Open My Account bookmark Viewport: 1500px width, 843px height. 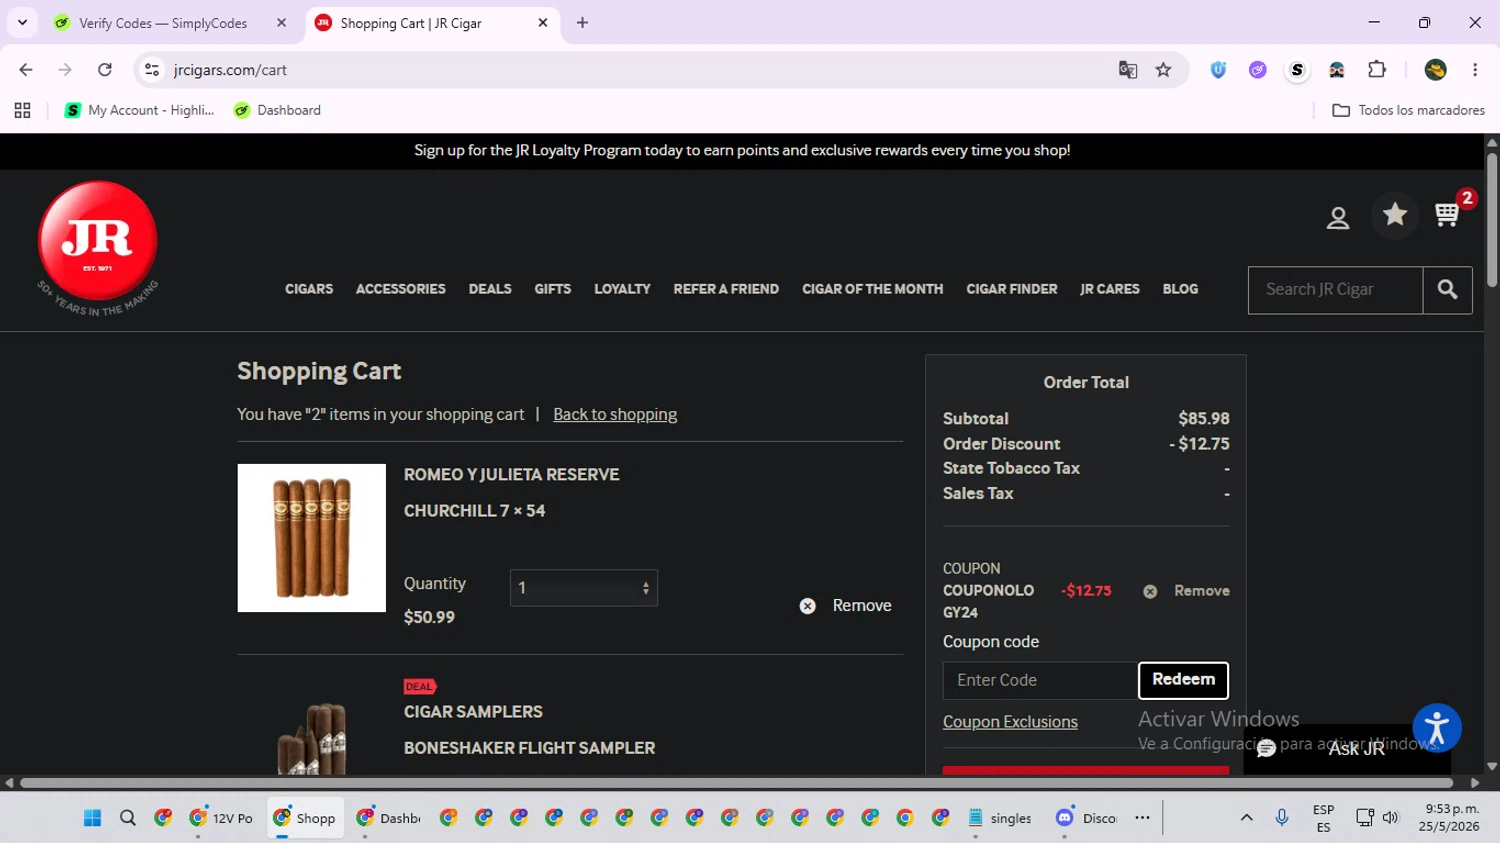[x=140, y=110]
